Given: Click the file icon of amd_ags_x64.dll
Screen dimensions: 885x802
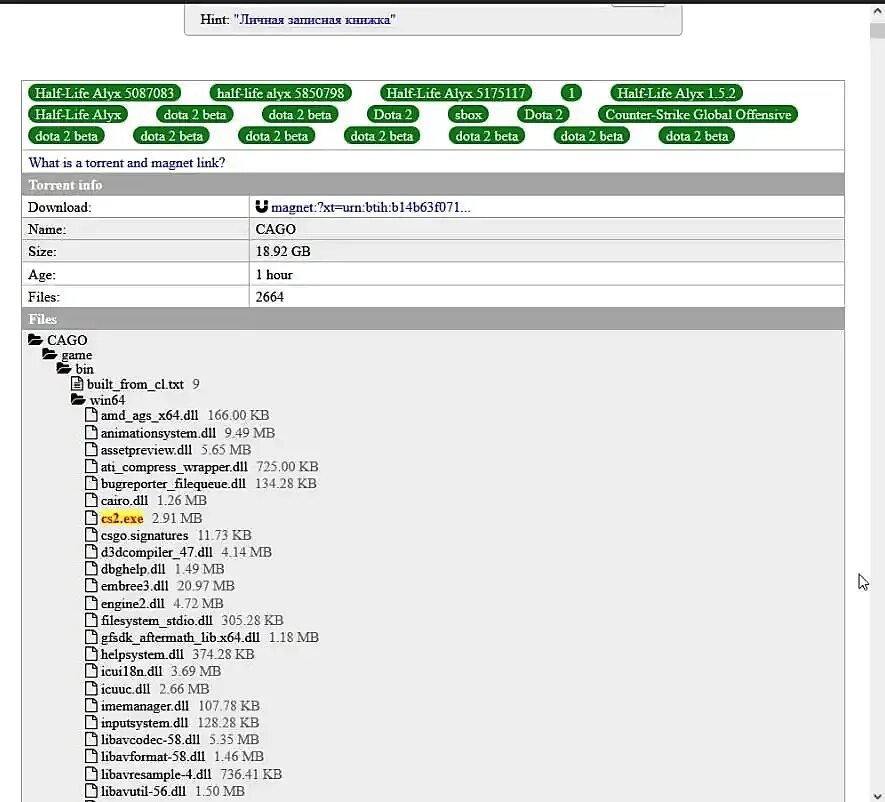Looking at the screenshot, I should 91,415.
